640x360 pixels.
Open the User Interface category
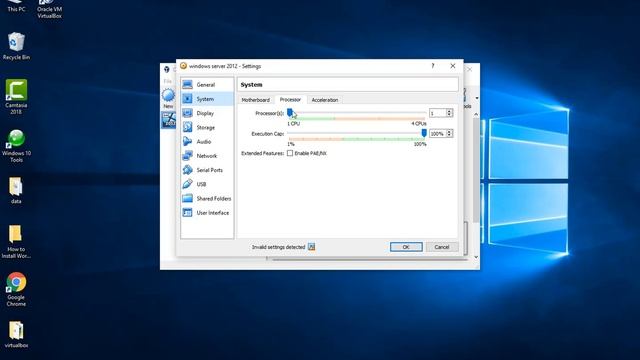click(207, 213)
